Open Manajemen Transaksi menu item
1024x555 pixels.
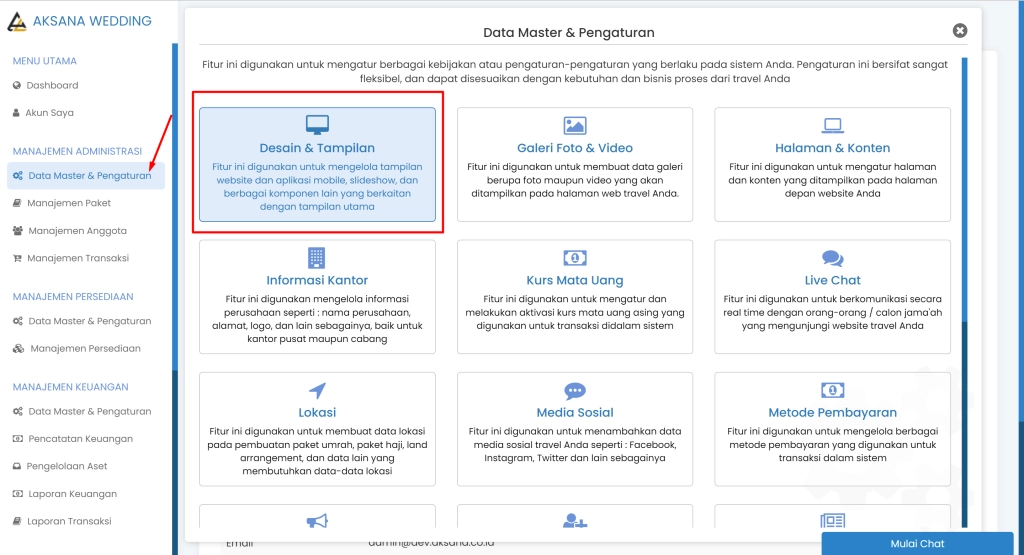(x=78, y=258)
